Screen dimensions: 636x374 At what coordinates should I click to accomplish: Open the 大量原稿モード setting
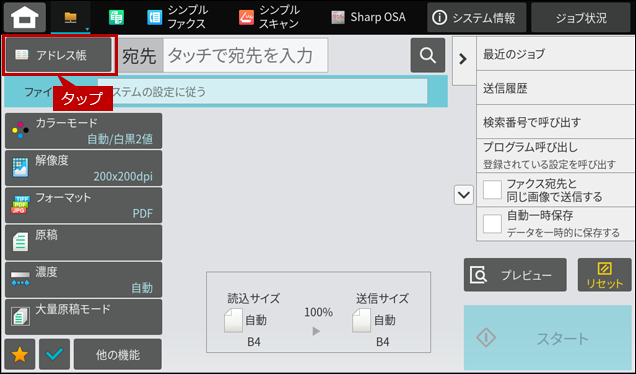(x=84, y=317)
